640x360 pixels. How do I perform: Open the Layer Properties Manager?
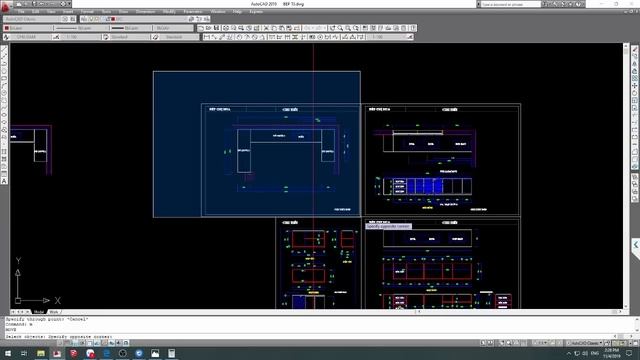click(x=83, y=19)
